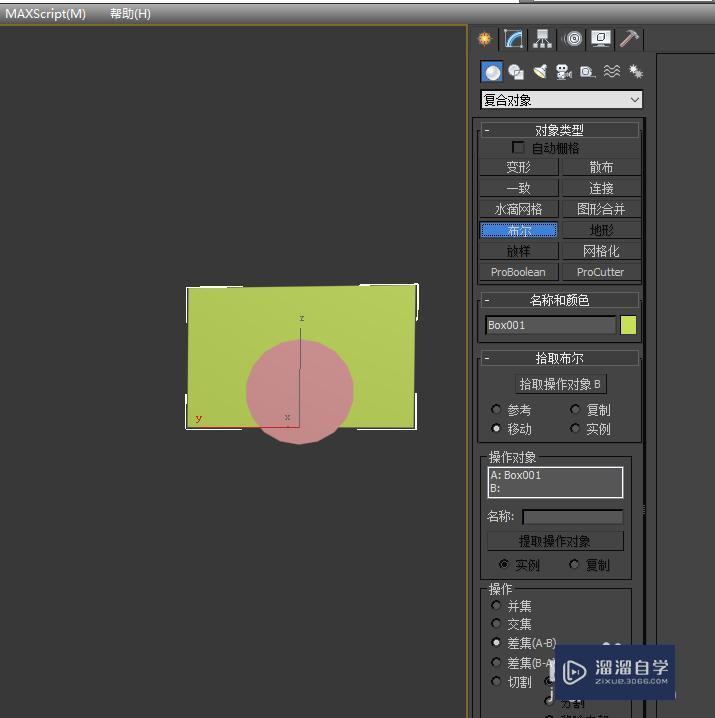Viewport: 715px width, 718px height.
Task: Toggle the highlighted 布尔 button
Action: coord(519,230)
